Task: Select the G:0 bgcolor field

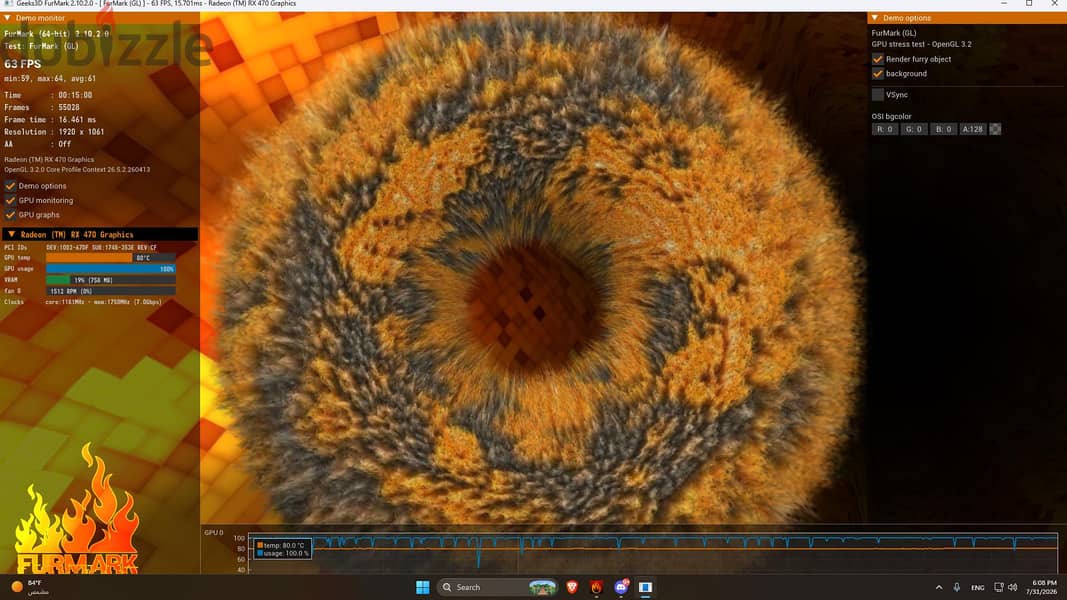Action: tap(914, 129)
